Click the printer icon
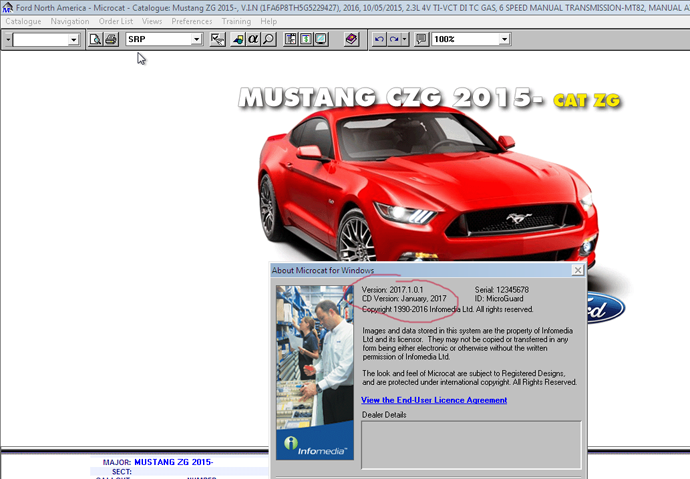 [x=111, y=39]
